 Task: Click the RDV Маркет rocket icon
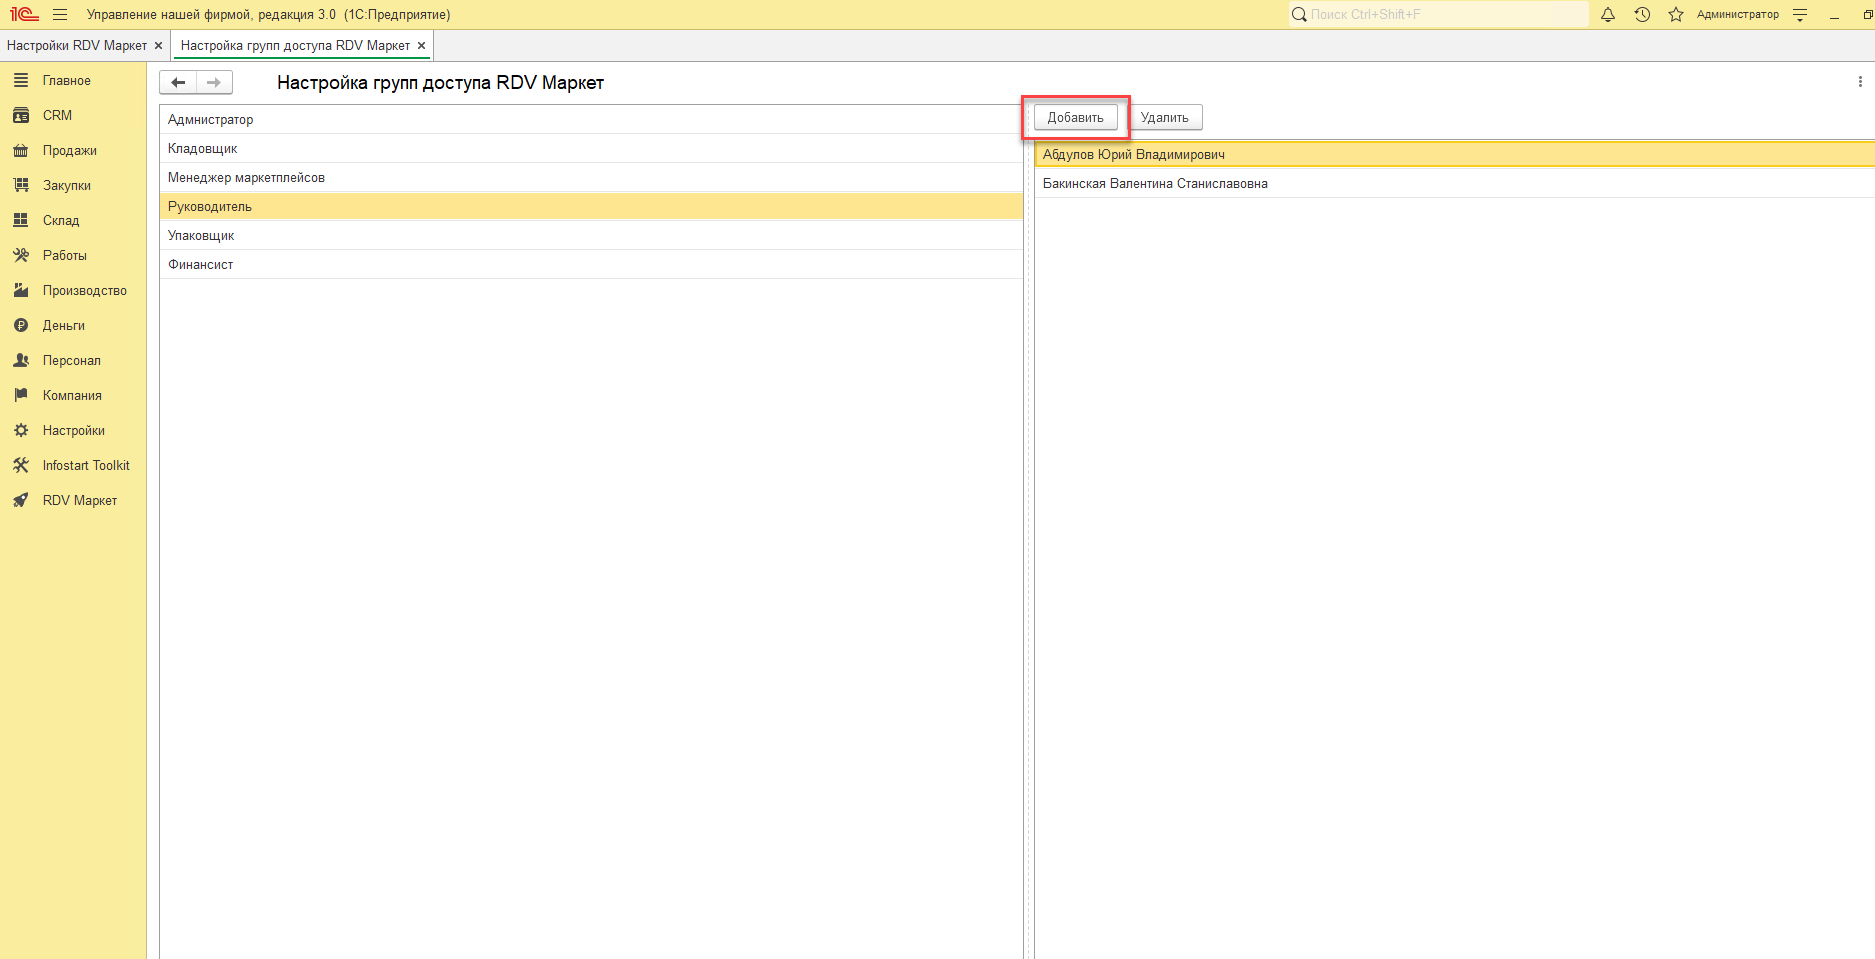coord(21,500)
